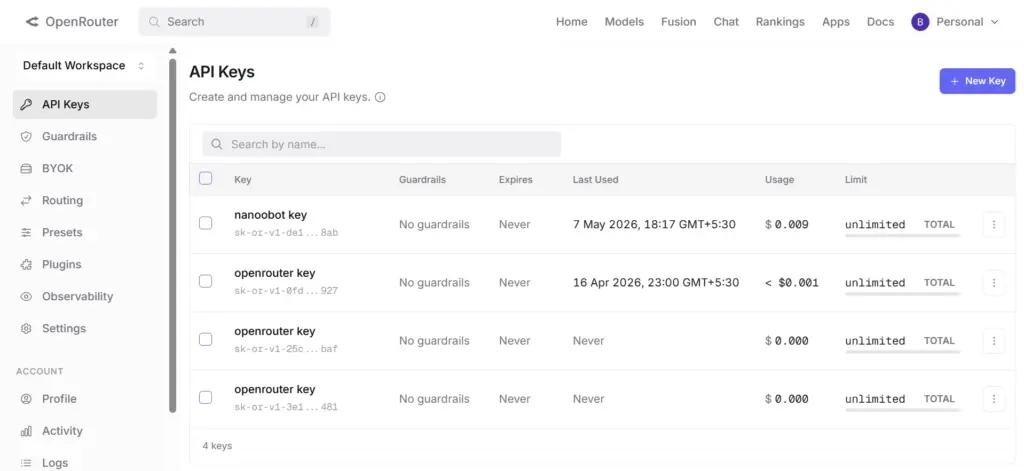Open three-dot menu for nanoobot key
1024x471 pixels.
coord(993,225)
